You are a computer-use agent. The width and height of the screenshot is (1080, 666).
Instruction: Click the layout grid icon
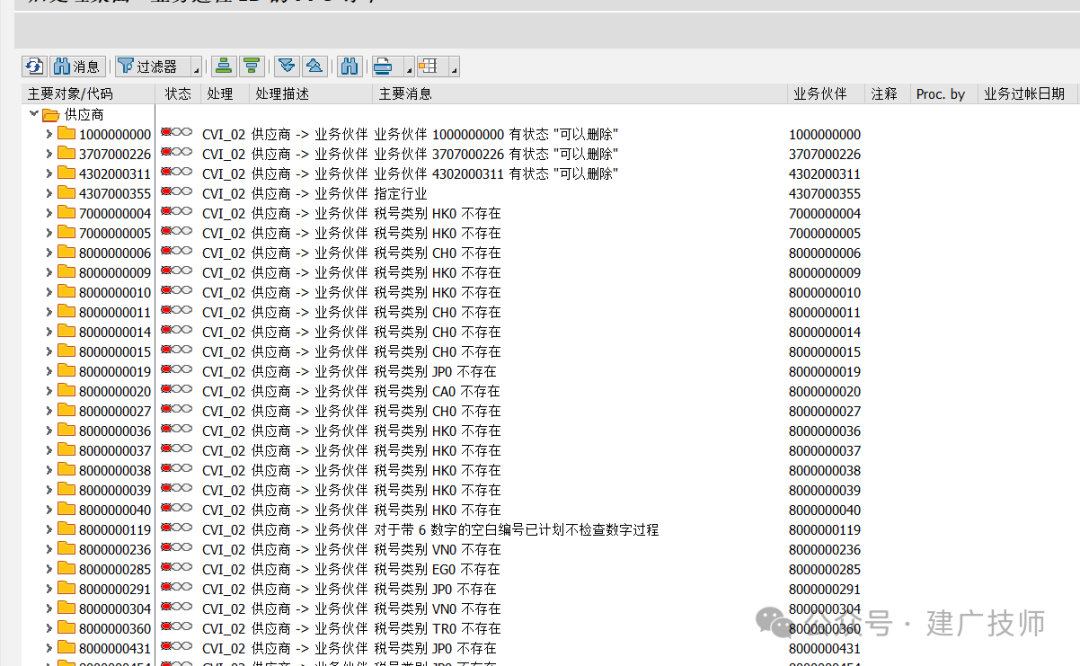(429, 66)
